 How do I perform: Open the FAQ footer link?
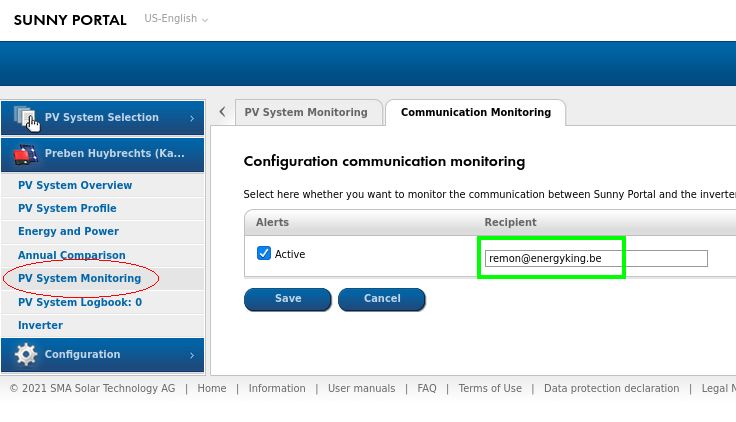pyautogui.click(x=427, y=388)
